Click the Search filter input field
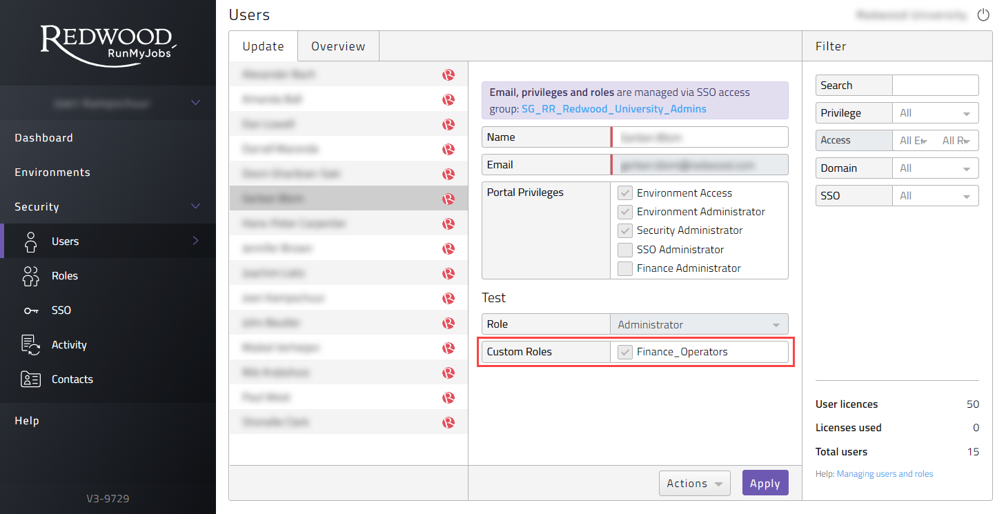 point(936,85)
